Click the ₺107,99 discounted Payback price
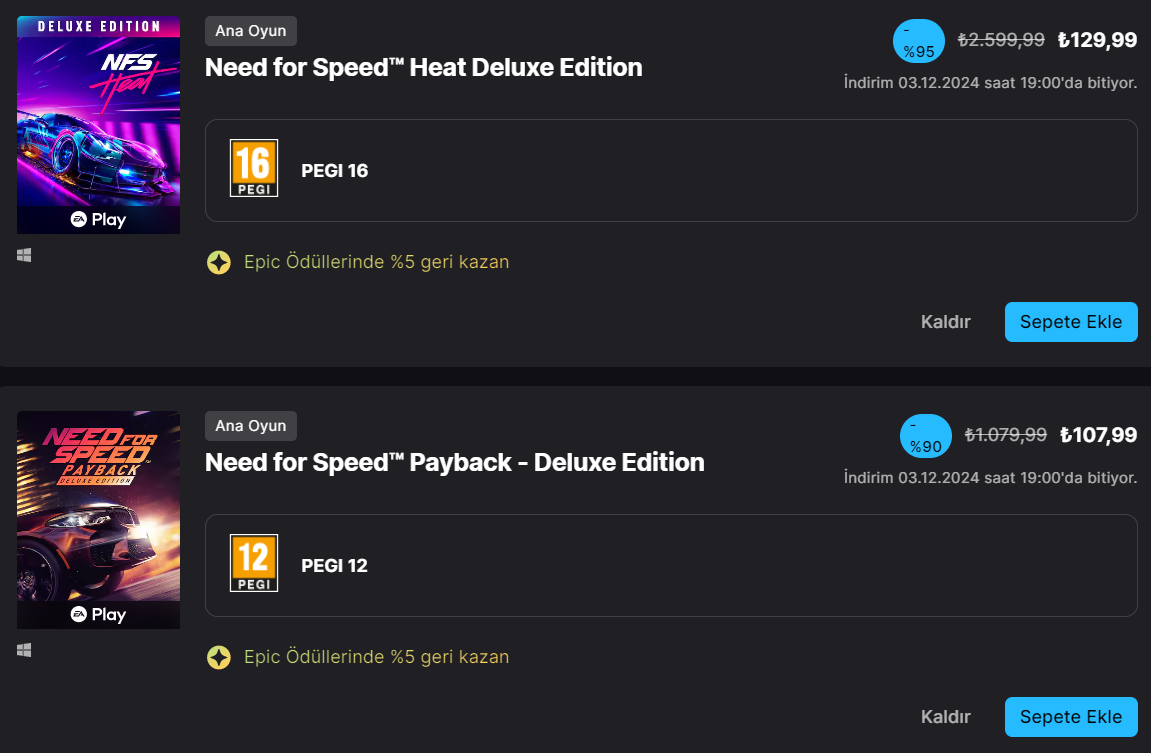 point(1098,435)
